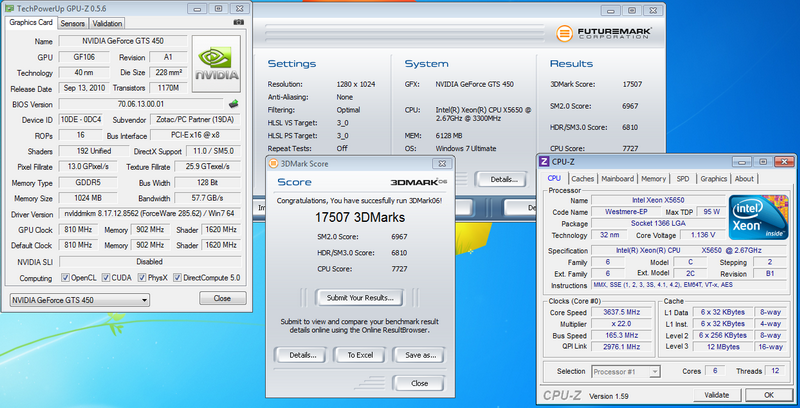Open the Caches tab in CPU-Z
Screen dimensions: 800x408
click(x=583, y=179)
